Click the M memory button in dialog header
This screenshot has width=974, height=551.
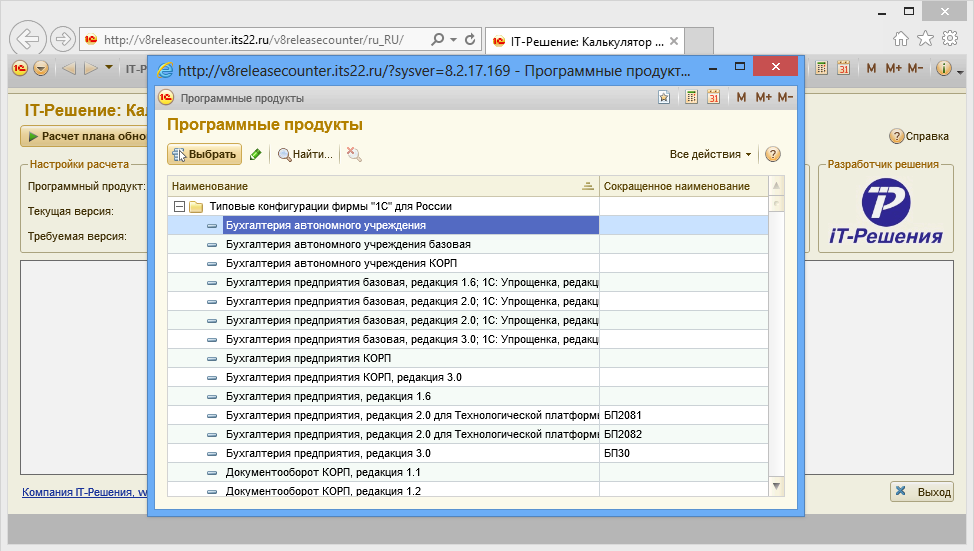(741, 97)
